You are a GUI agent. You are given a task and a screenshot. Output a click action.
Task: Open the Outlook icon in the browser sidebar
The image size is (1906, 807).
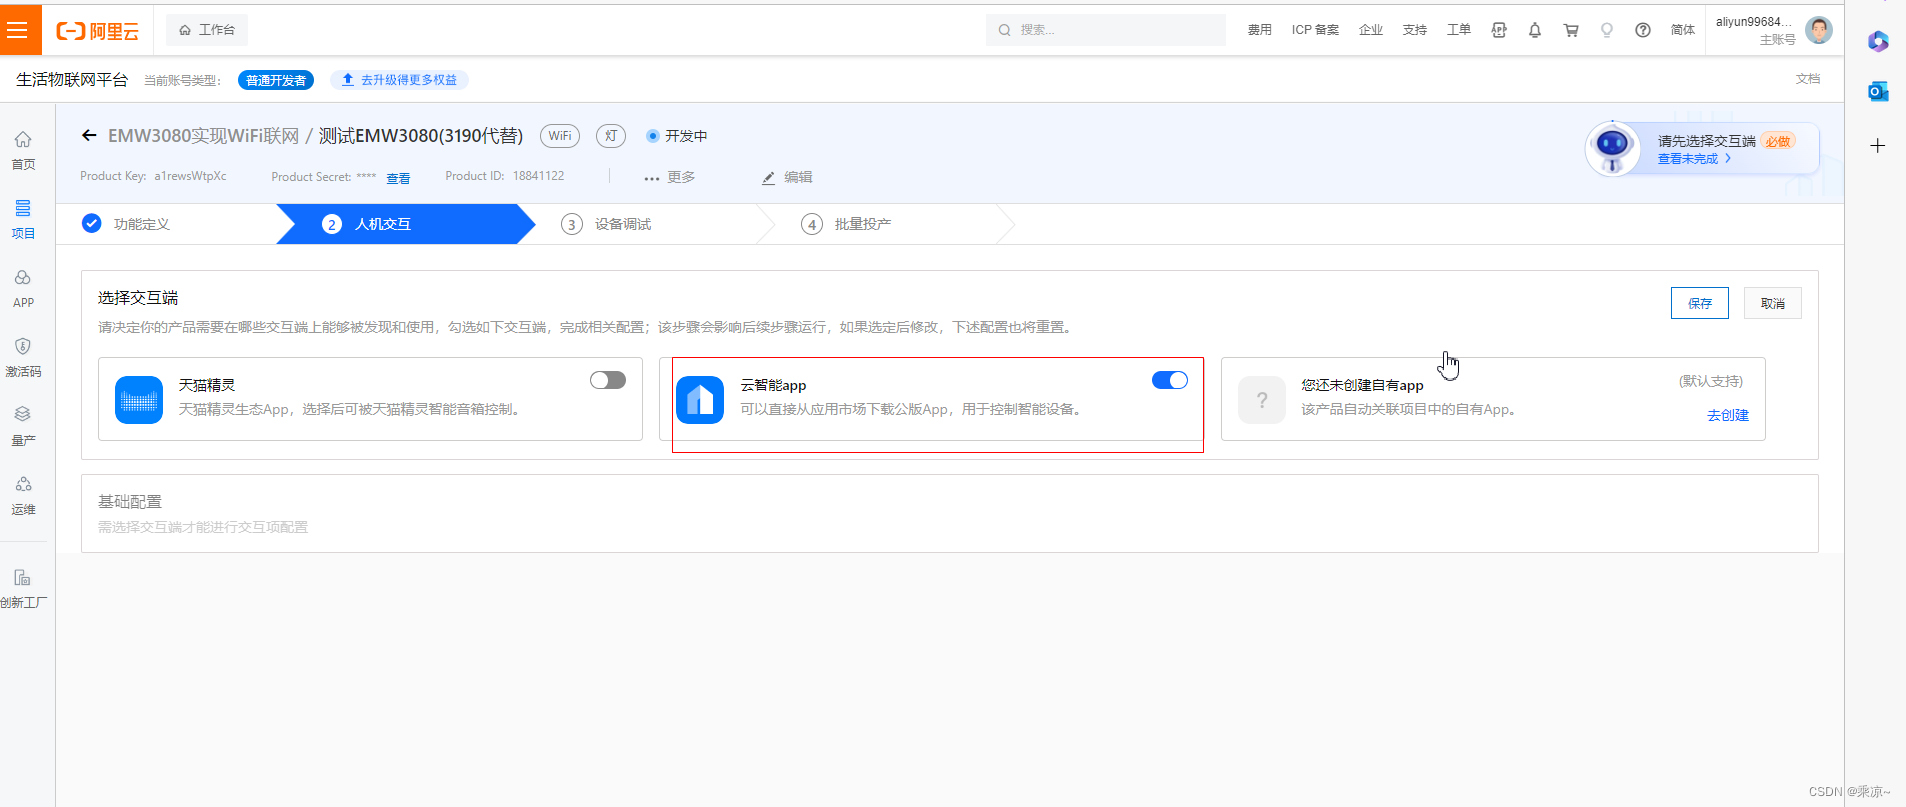click(x=1878, y=91)
